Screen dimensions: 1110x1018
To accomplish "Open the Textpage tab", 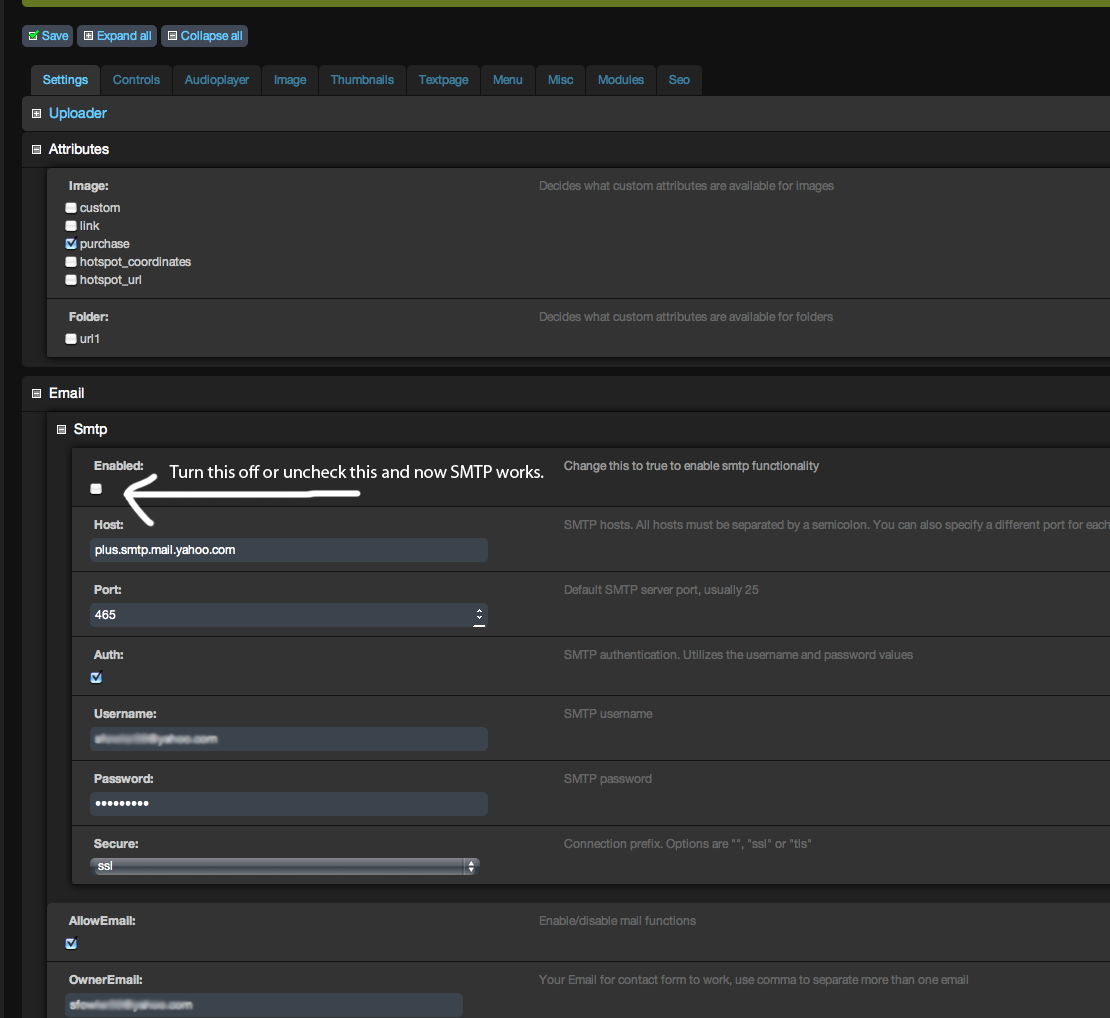I will (x=443, y=80).
